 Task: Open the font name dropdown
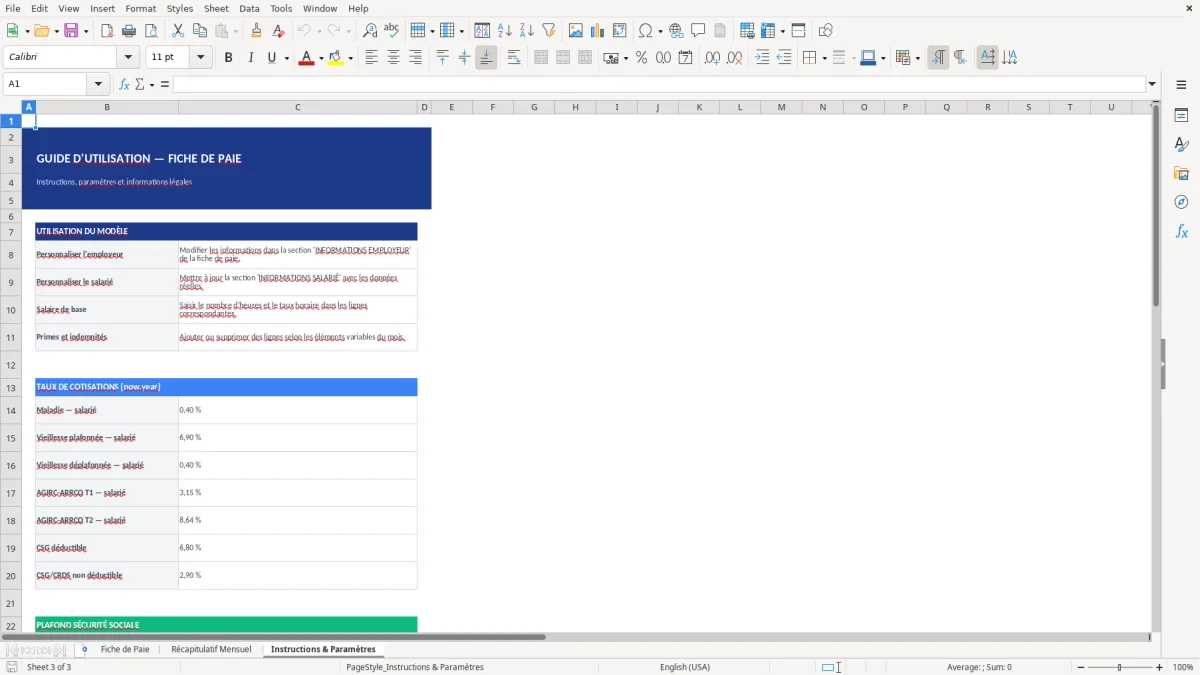[x=128, y=57]
